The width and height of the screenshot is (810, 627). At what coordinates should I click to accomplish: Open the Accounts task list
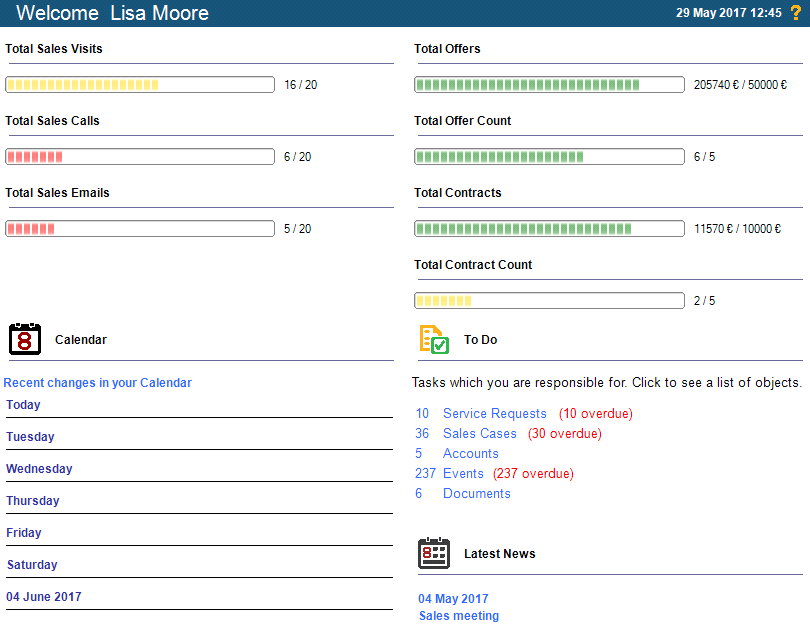471,453
